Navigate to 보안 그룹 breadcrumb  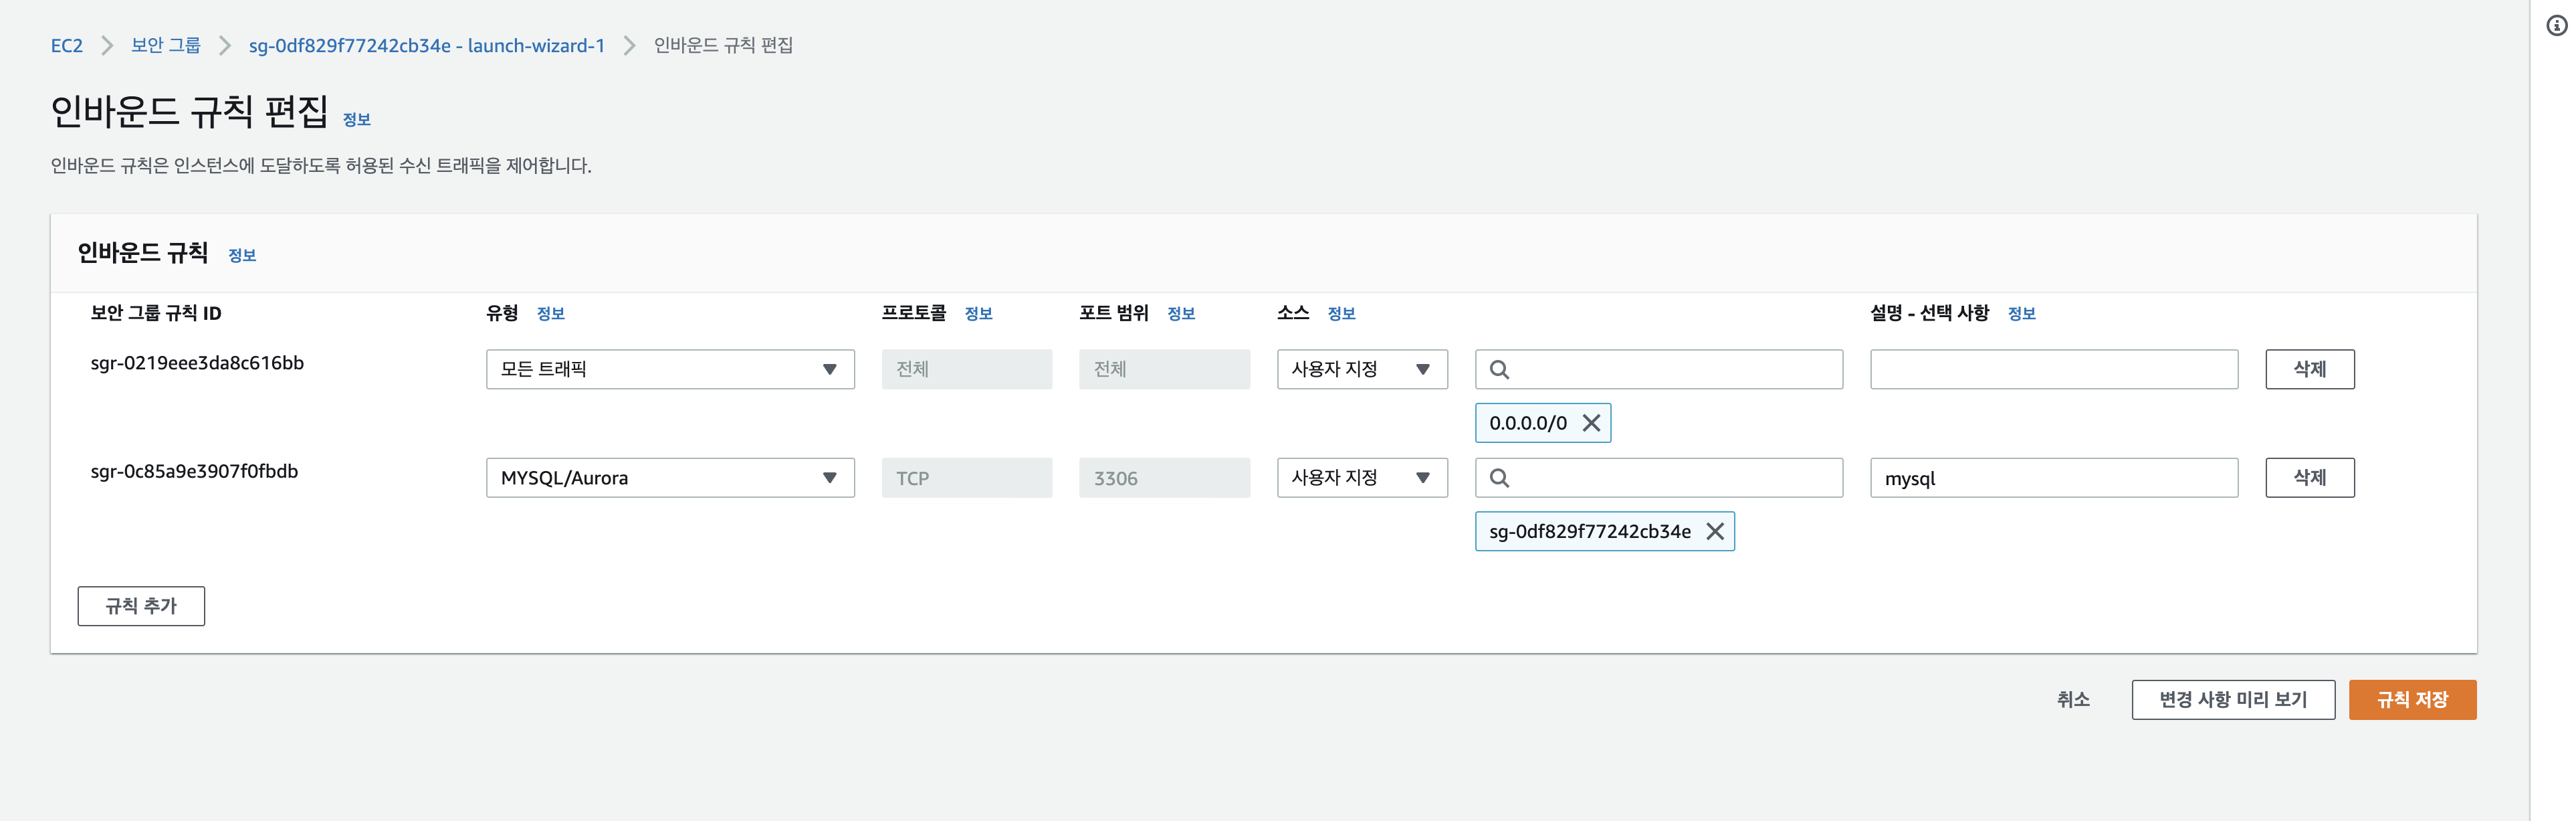pos(165,45)
